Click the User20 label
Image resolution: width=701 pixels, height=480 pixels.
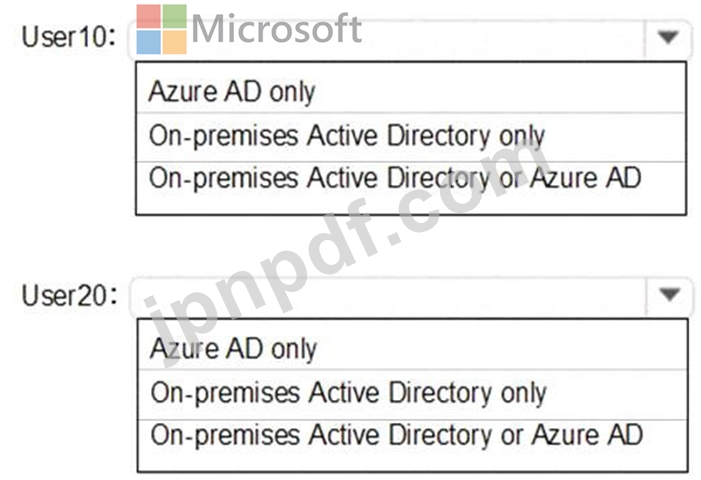[x=70, y=295]
